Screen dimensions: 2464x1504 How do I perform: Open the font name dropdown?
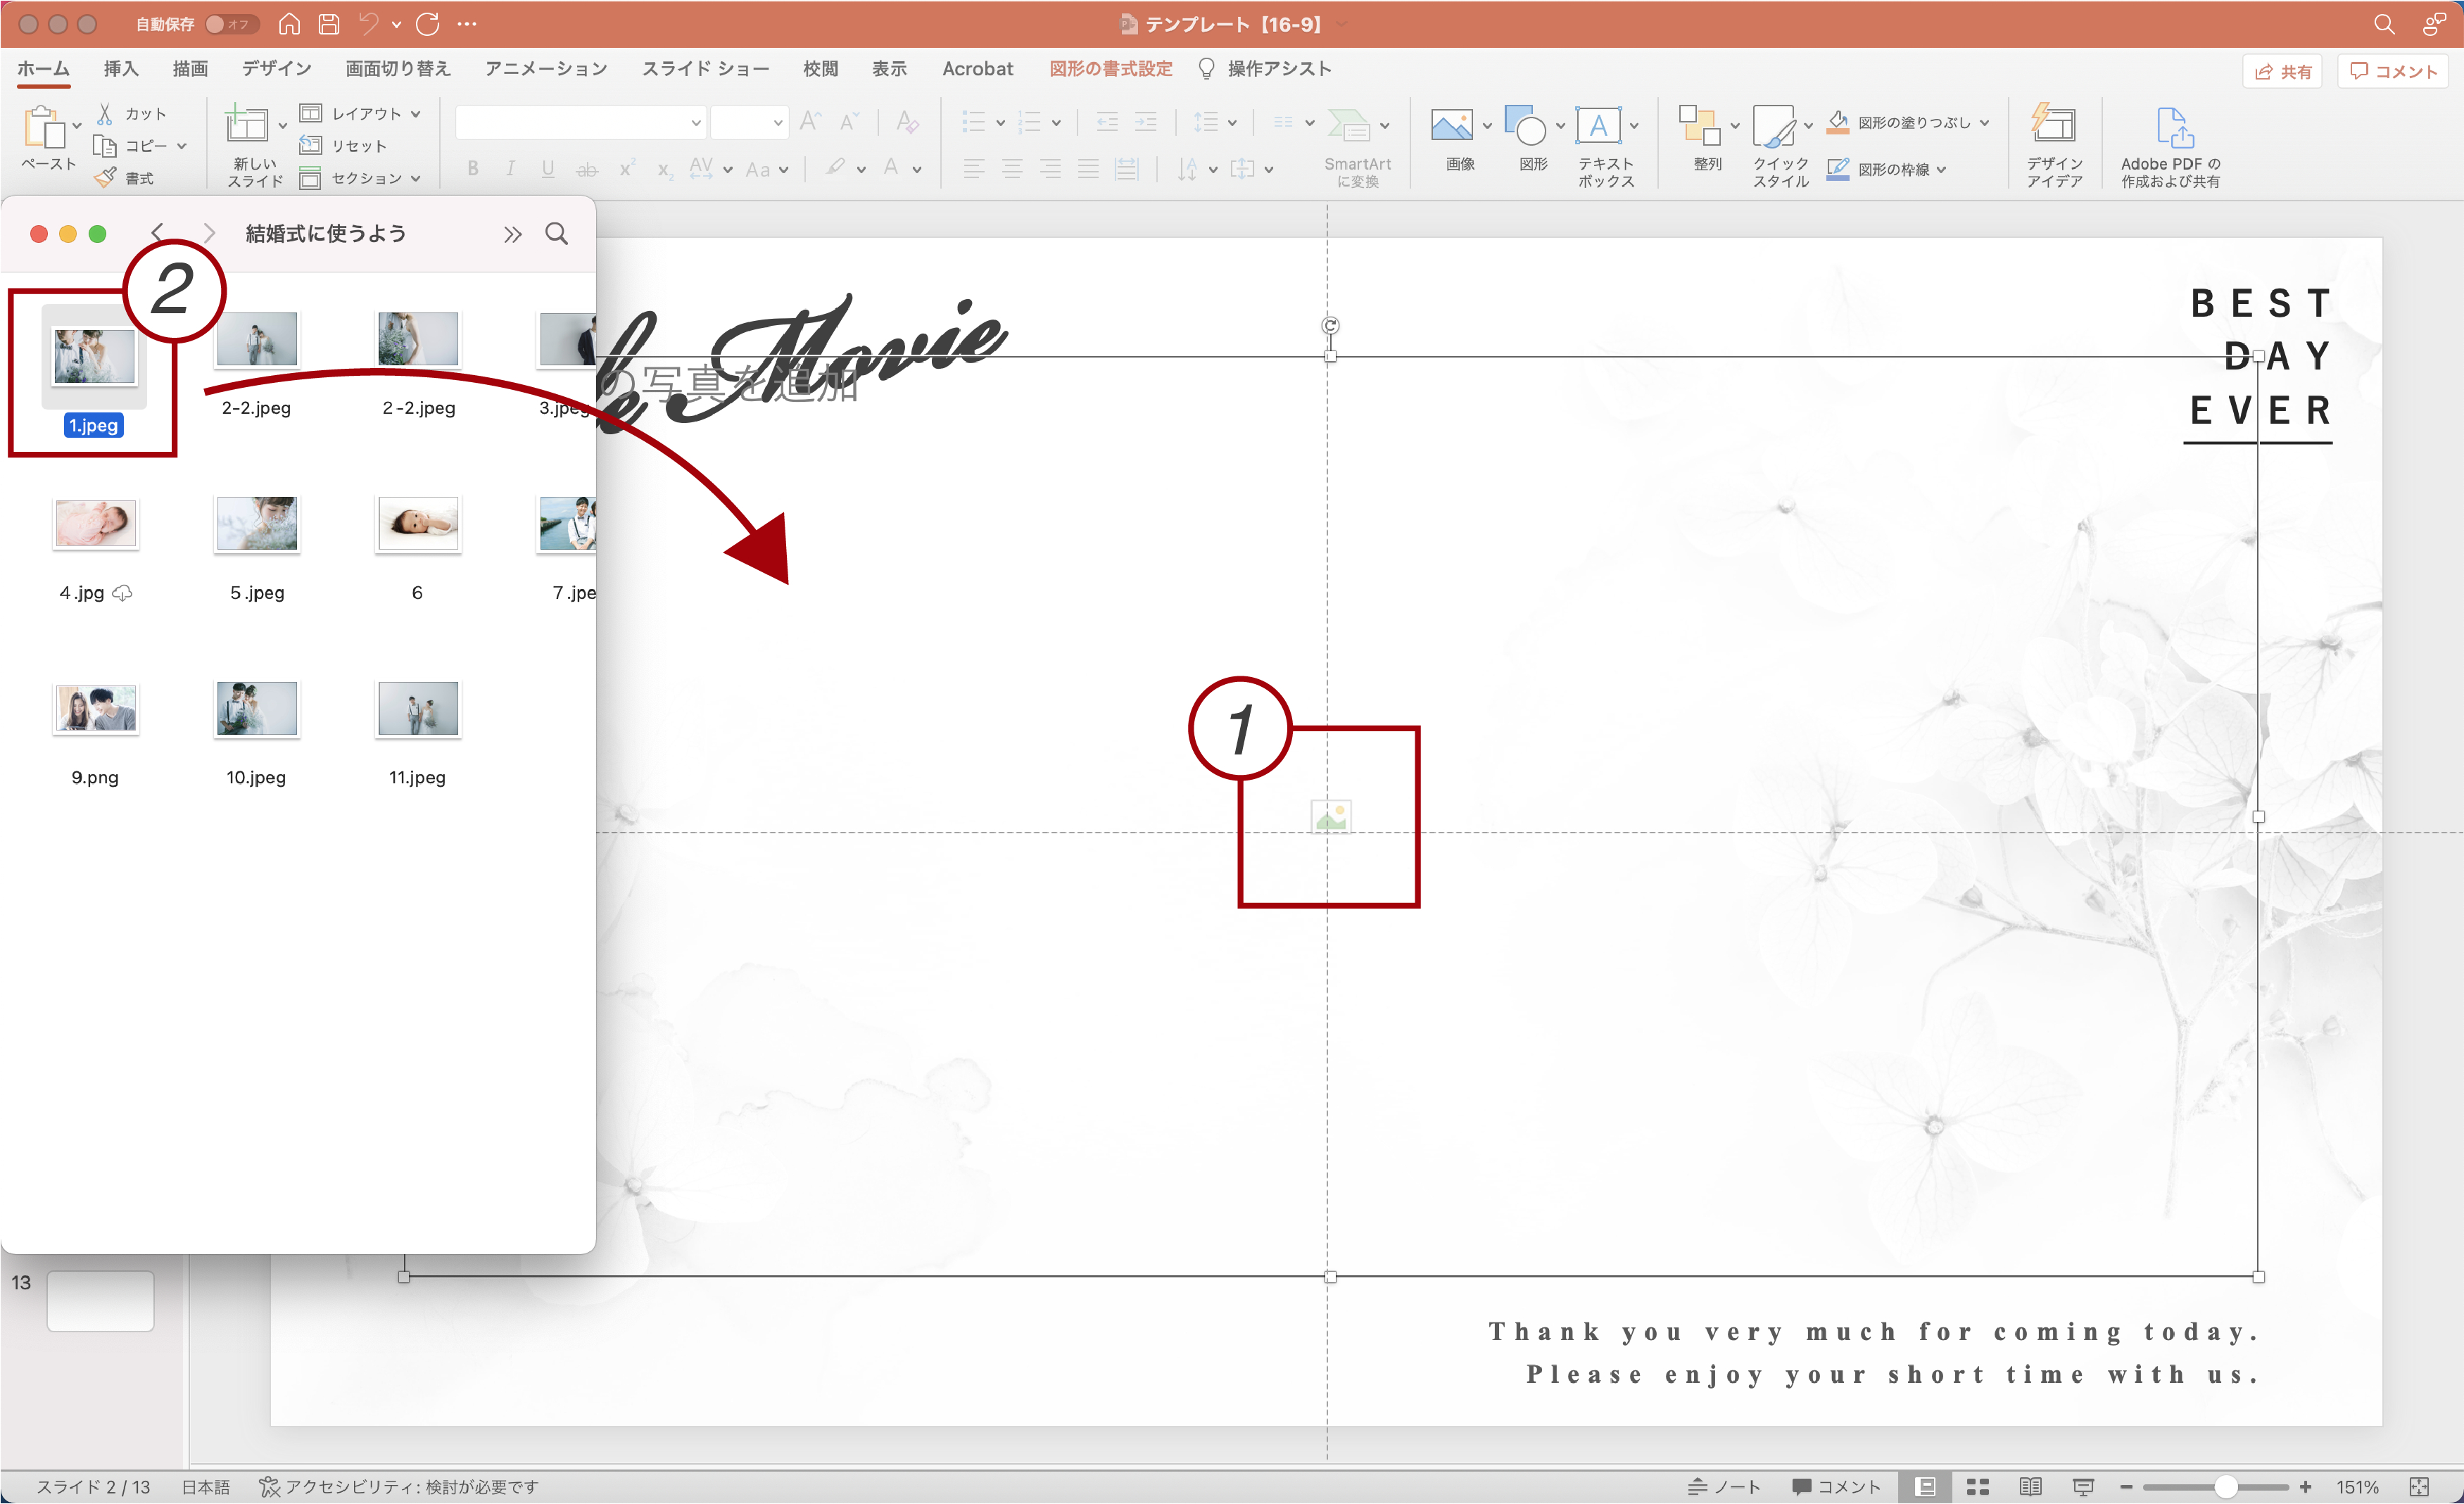click(695, 123)
